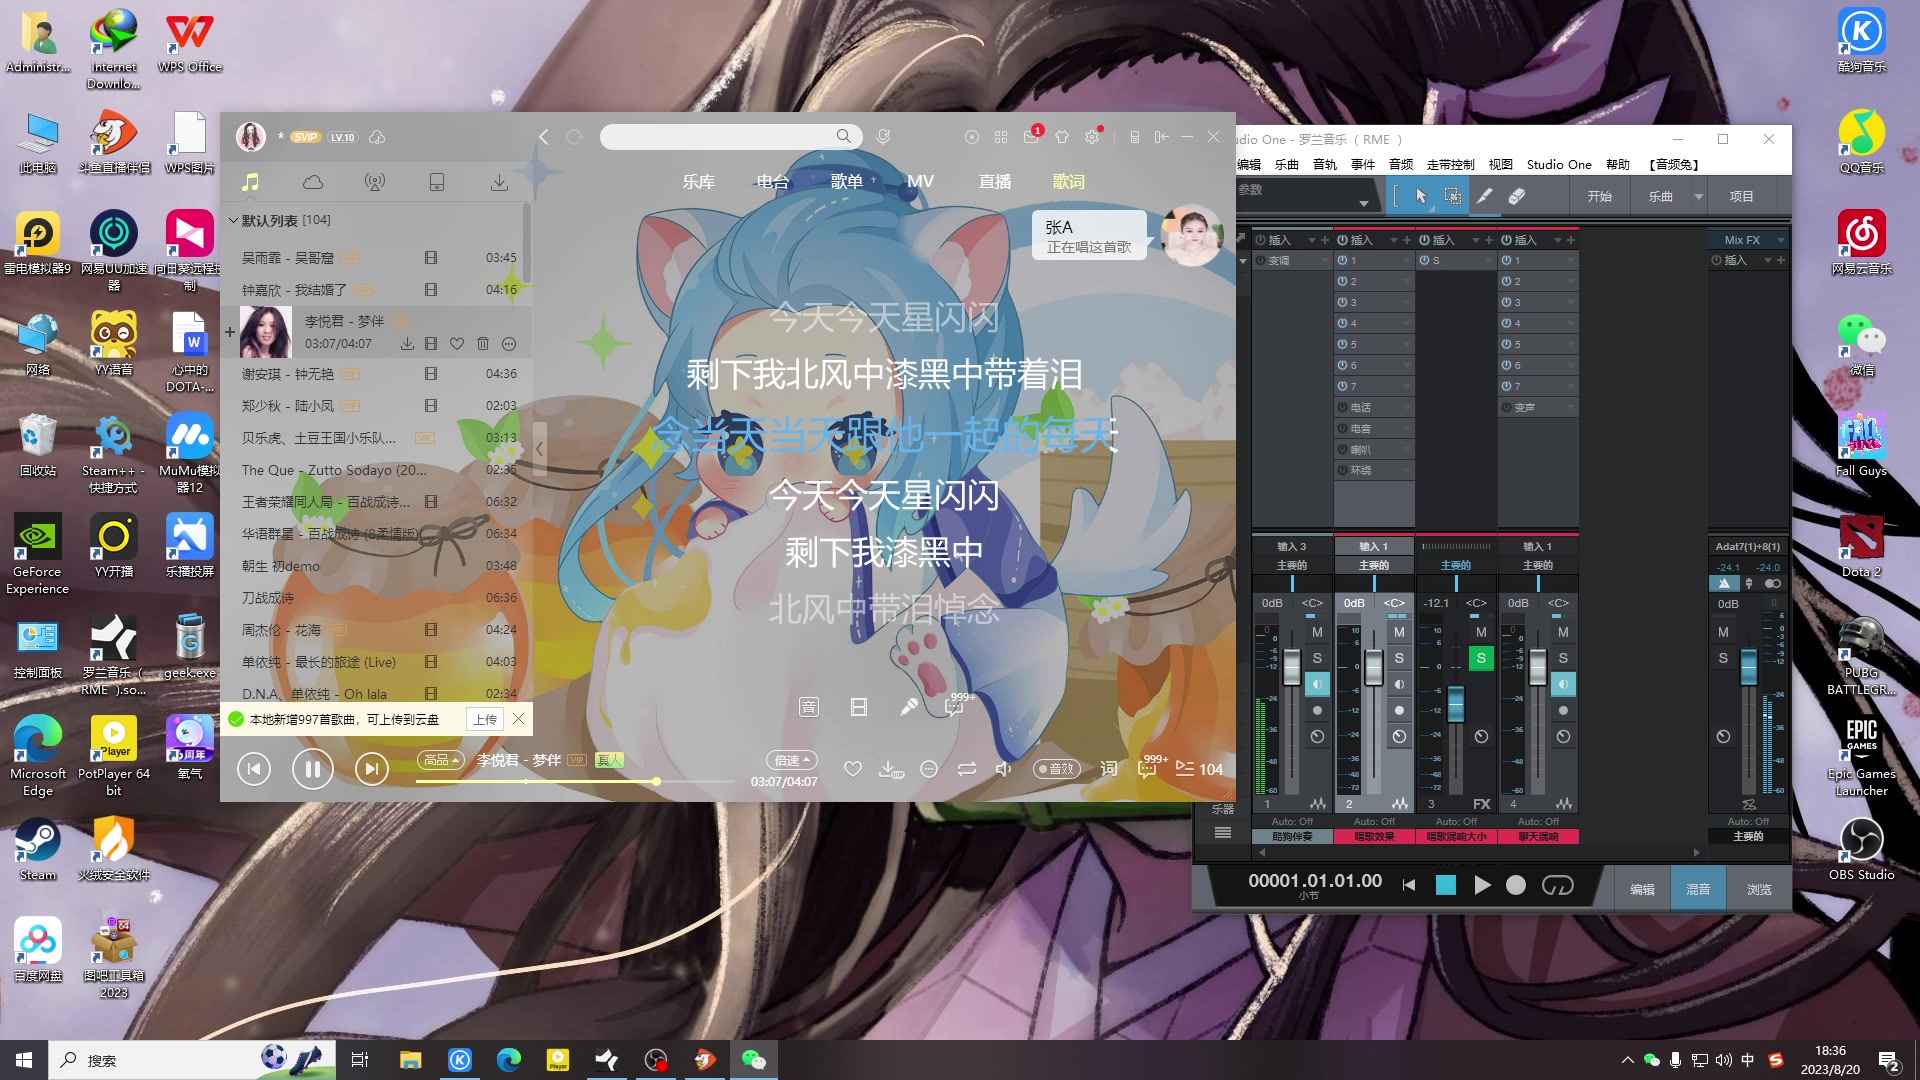This screenshot has height=1080, width=1920.
Task: Mute the 聊天混响 channel
Action: [x=1563, y=632]
